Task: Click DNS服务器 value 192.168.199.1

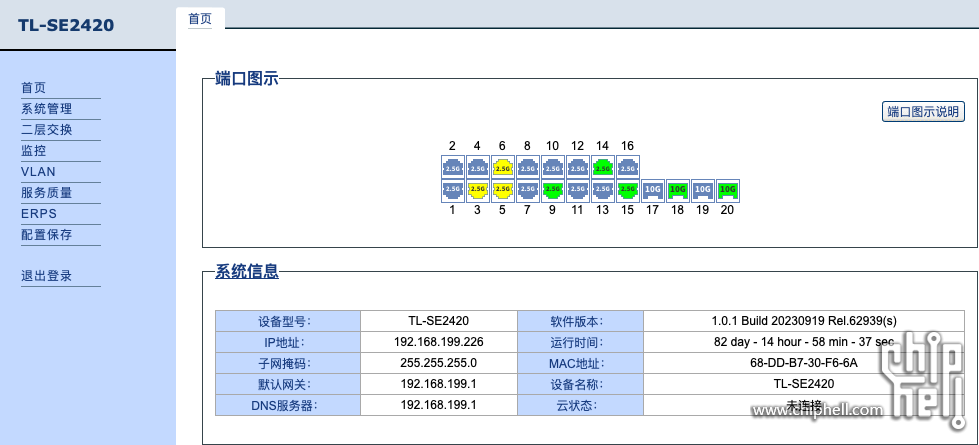Action: click(439, 404)
